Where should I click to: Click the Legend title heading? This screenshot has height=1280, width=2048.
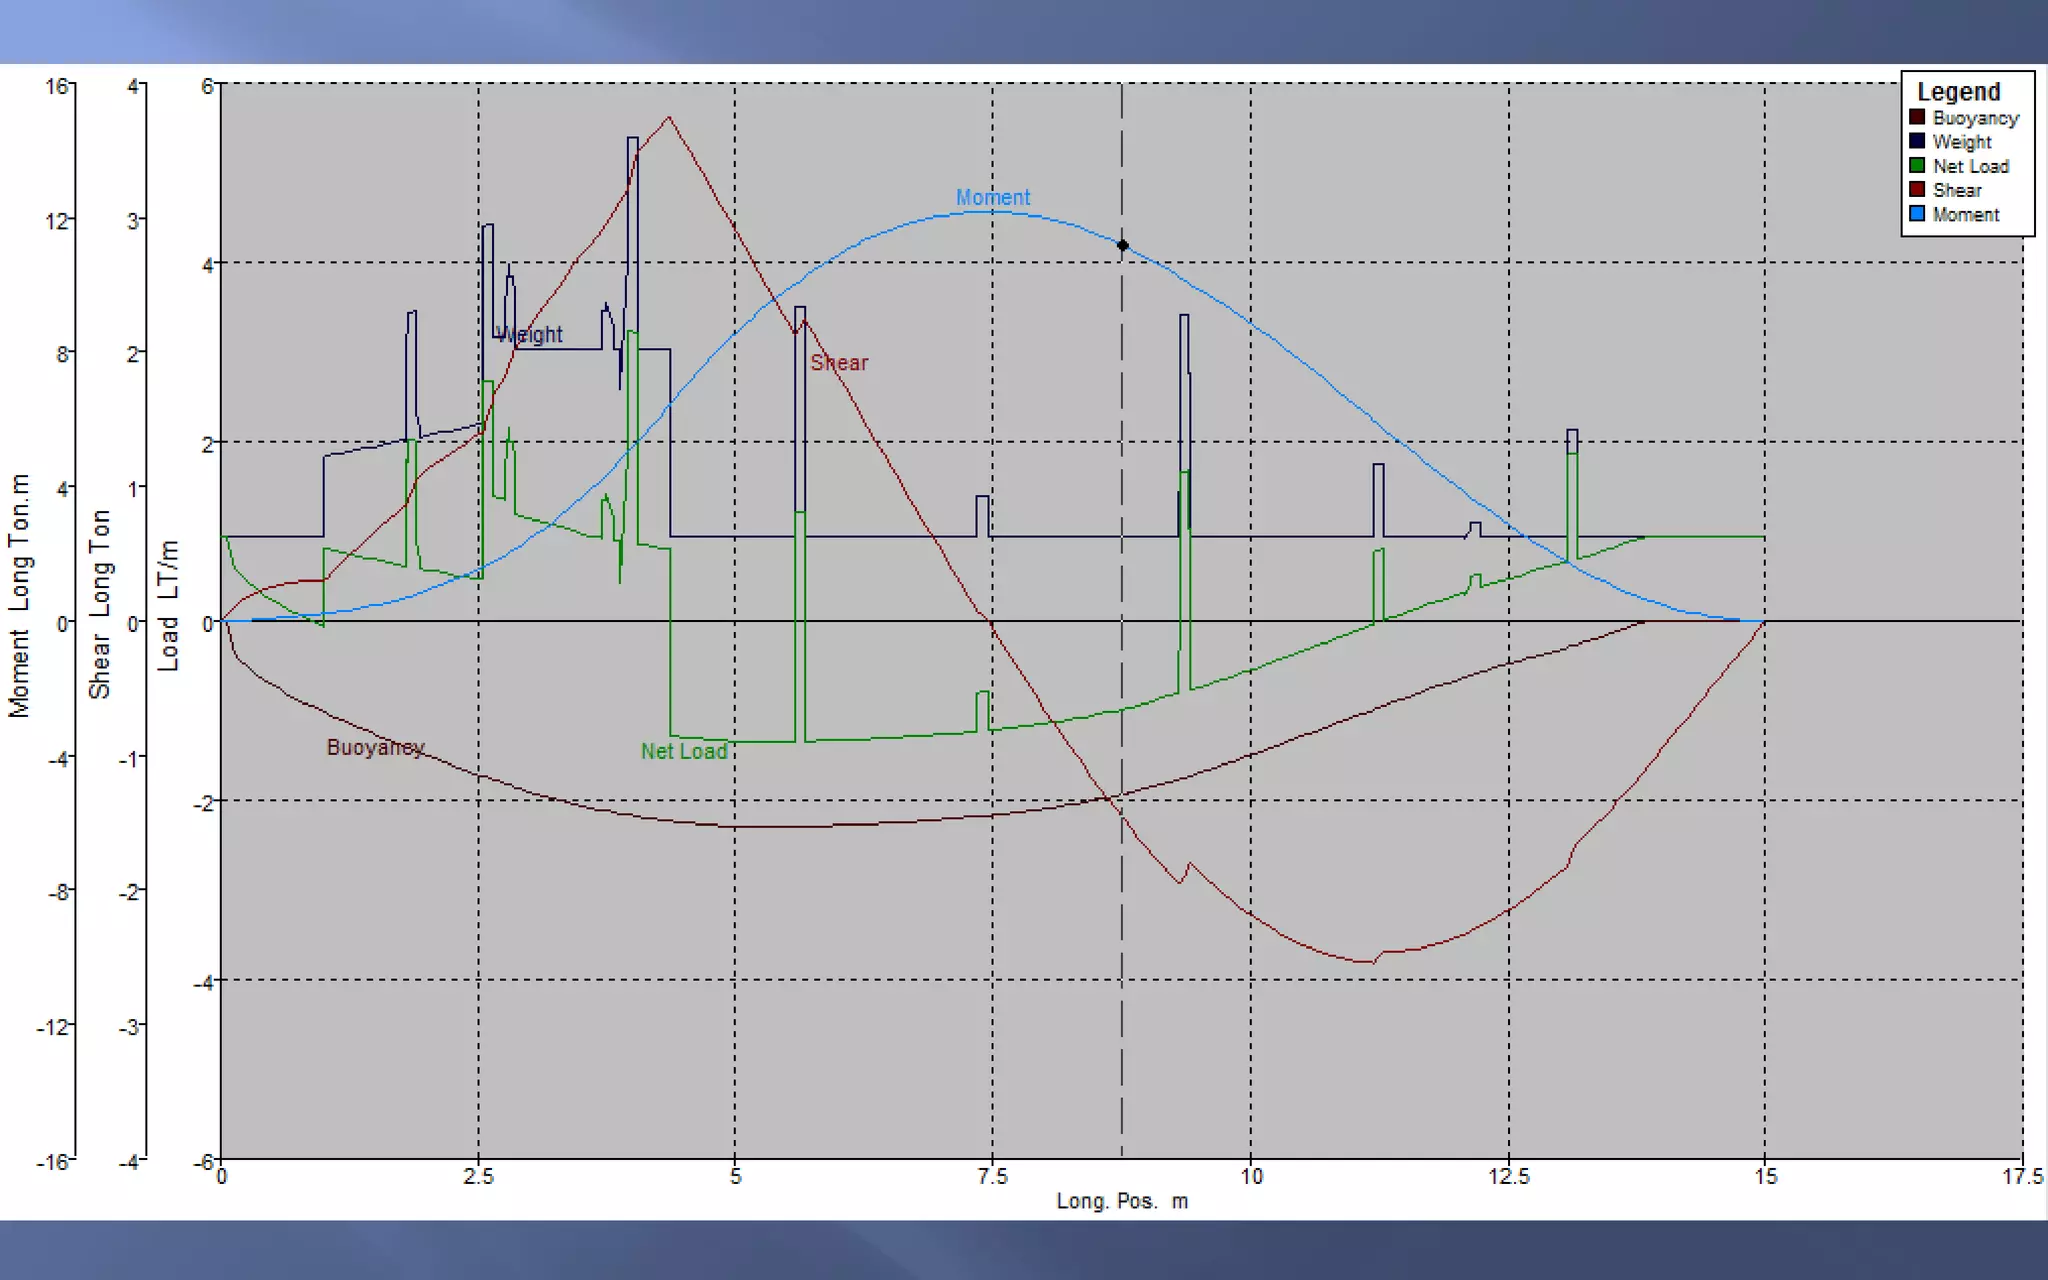click(1958, 92)
